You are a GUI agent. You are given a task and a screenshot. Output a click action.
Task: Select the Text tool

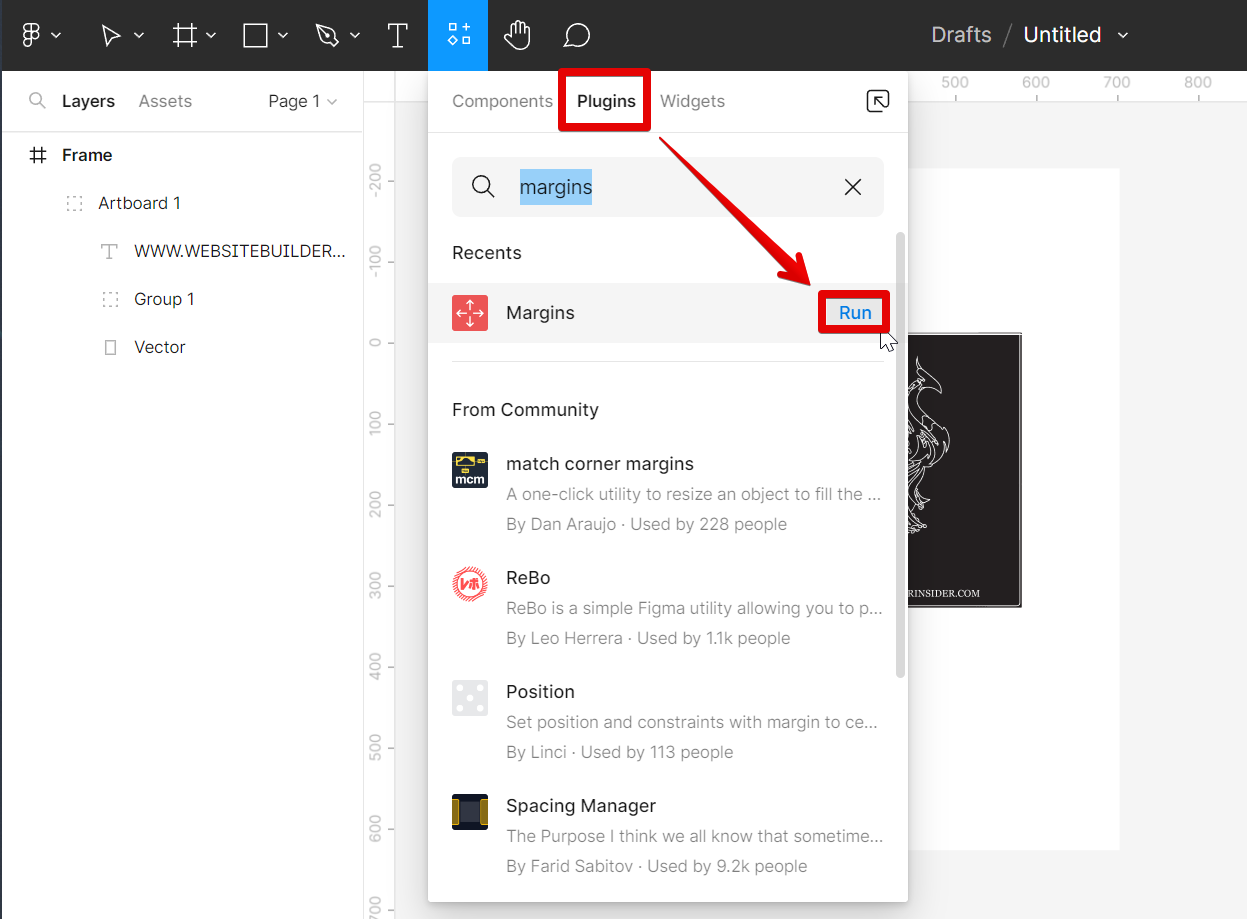click(397, 35)
